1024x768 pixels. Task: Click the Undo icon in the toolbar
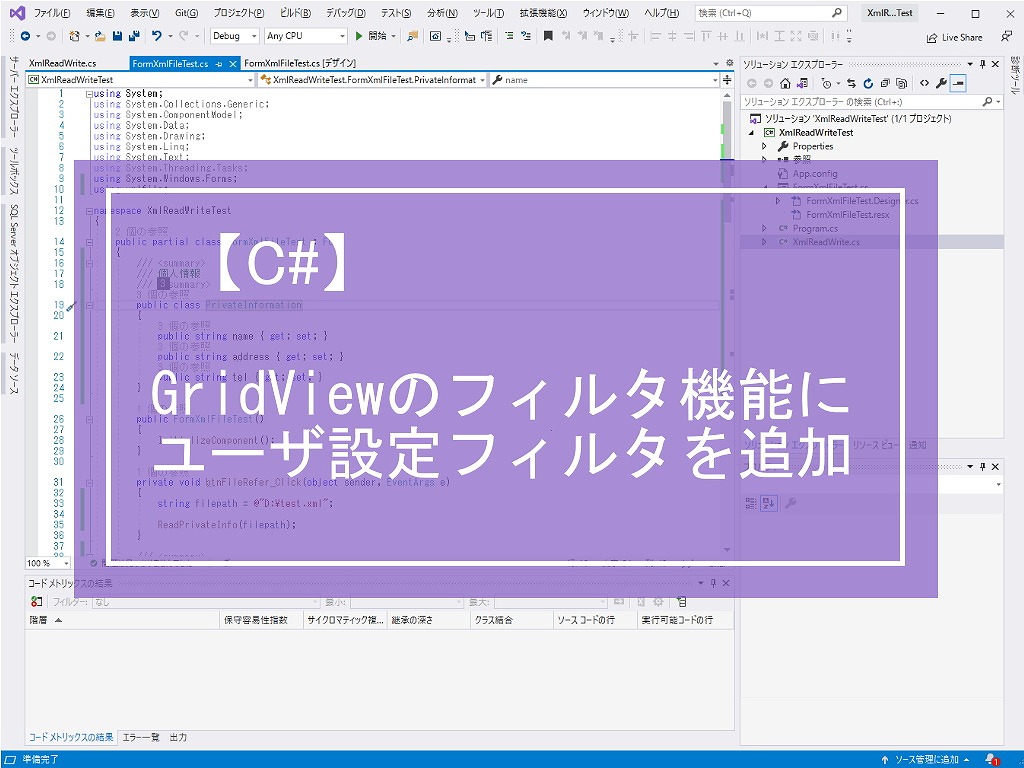pyautogui.click(x=158, y=36)
